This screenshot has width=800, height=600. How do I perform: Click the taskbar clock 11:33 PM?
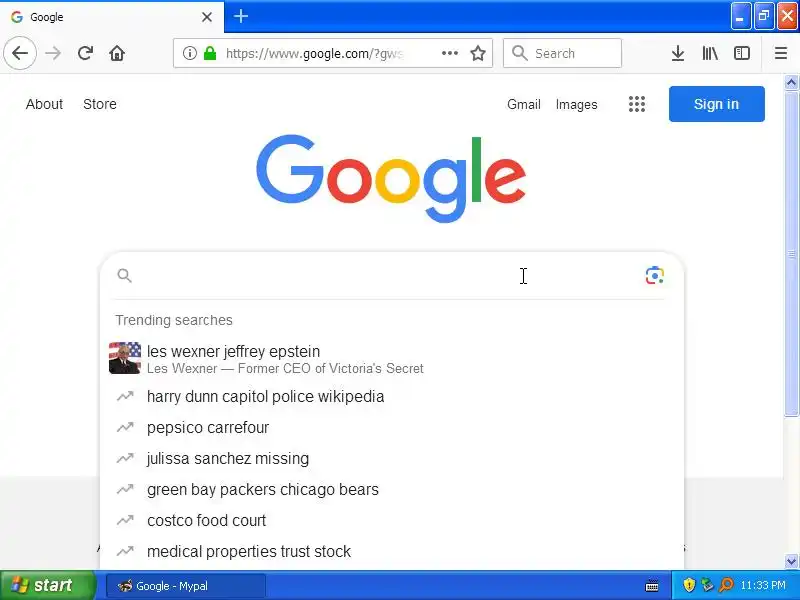[763, 585]
